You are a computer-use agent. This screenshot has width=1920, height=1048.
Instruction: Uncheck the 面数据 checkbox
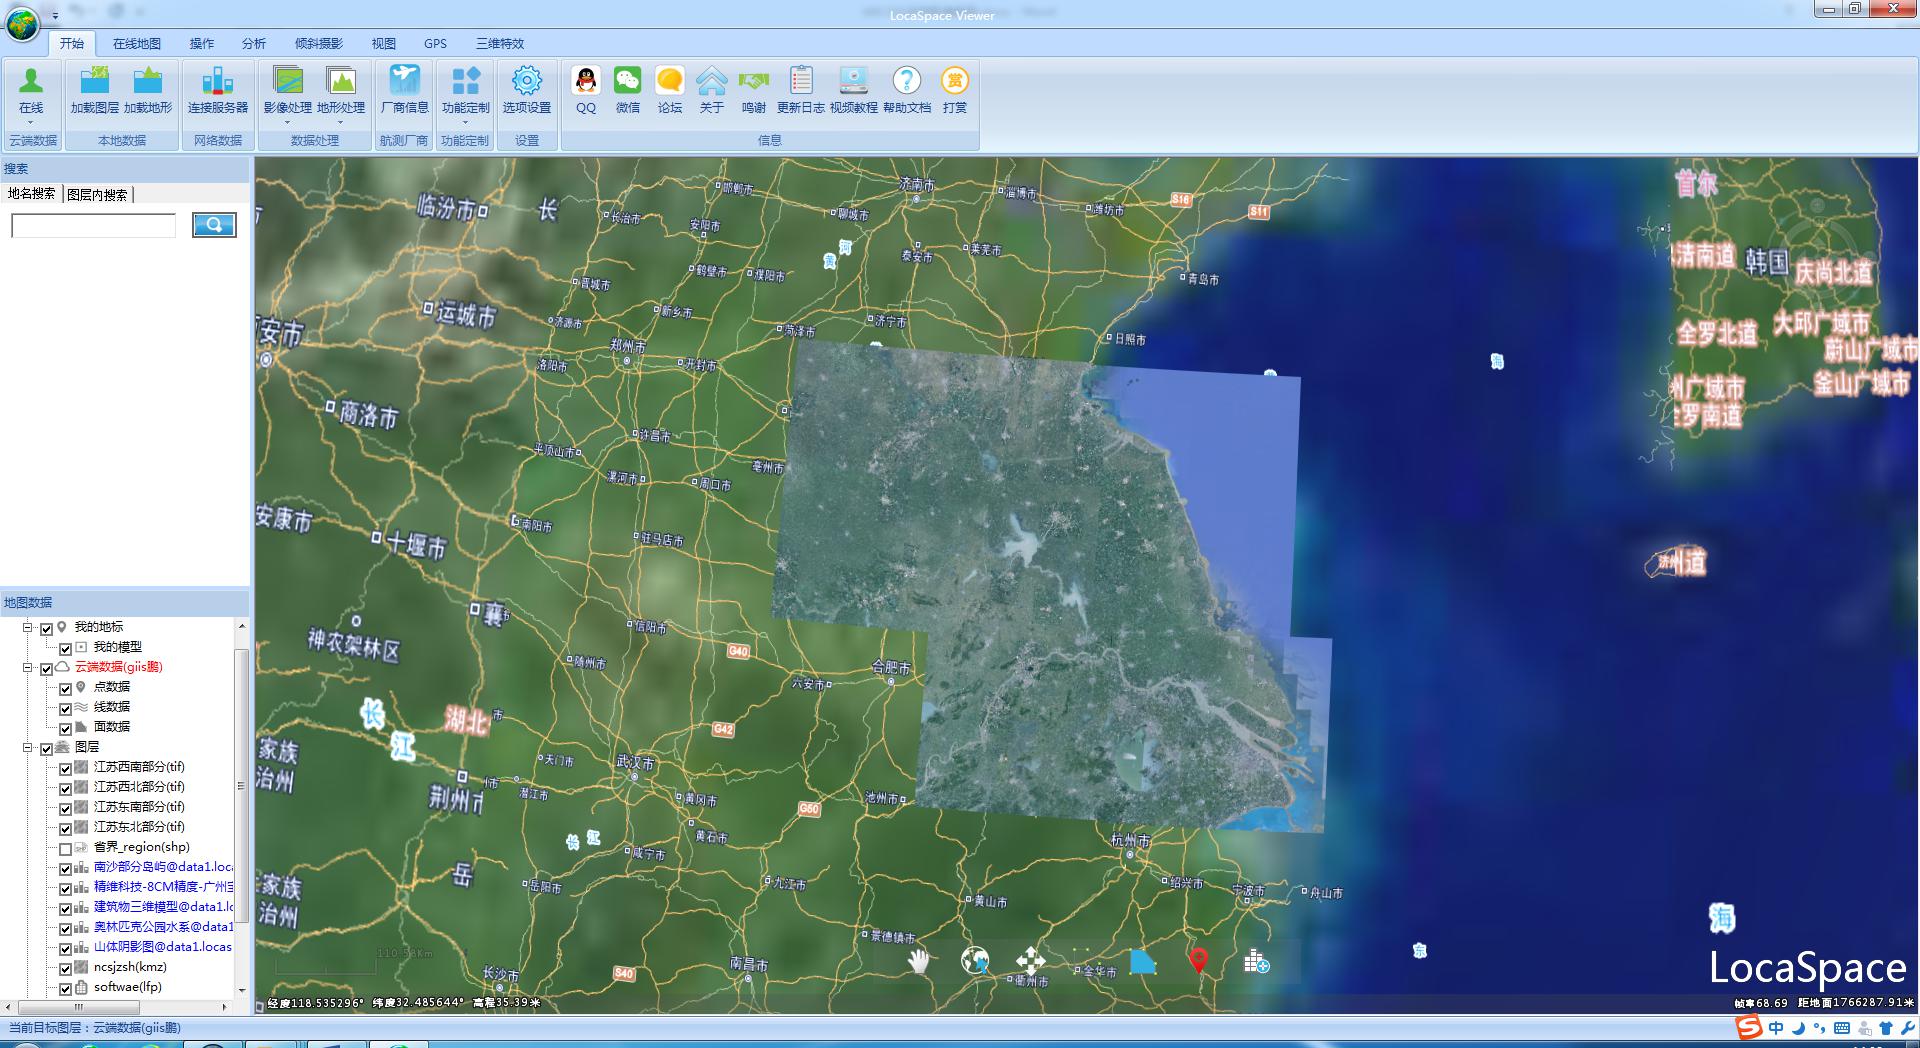[x=65, y=729]
